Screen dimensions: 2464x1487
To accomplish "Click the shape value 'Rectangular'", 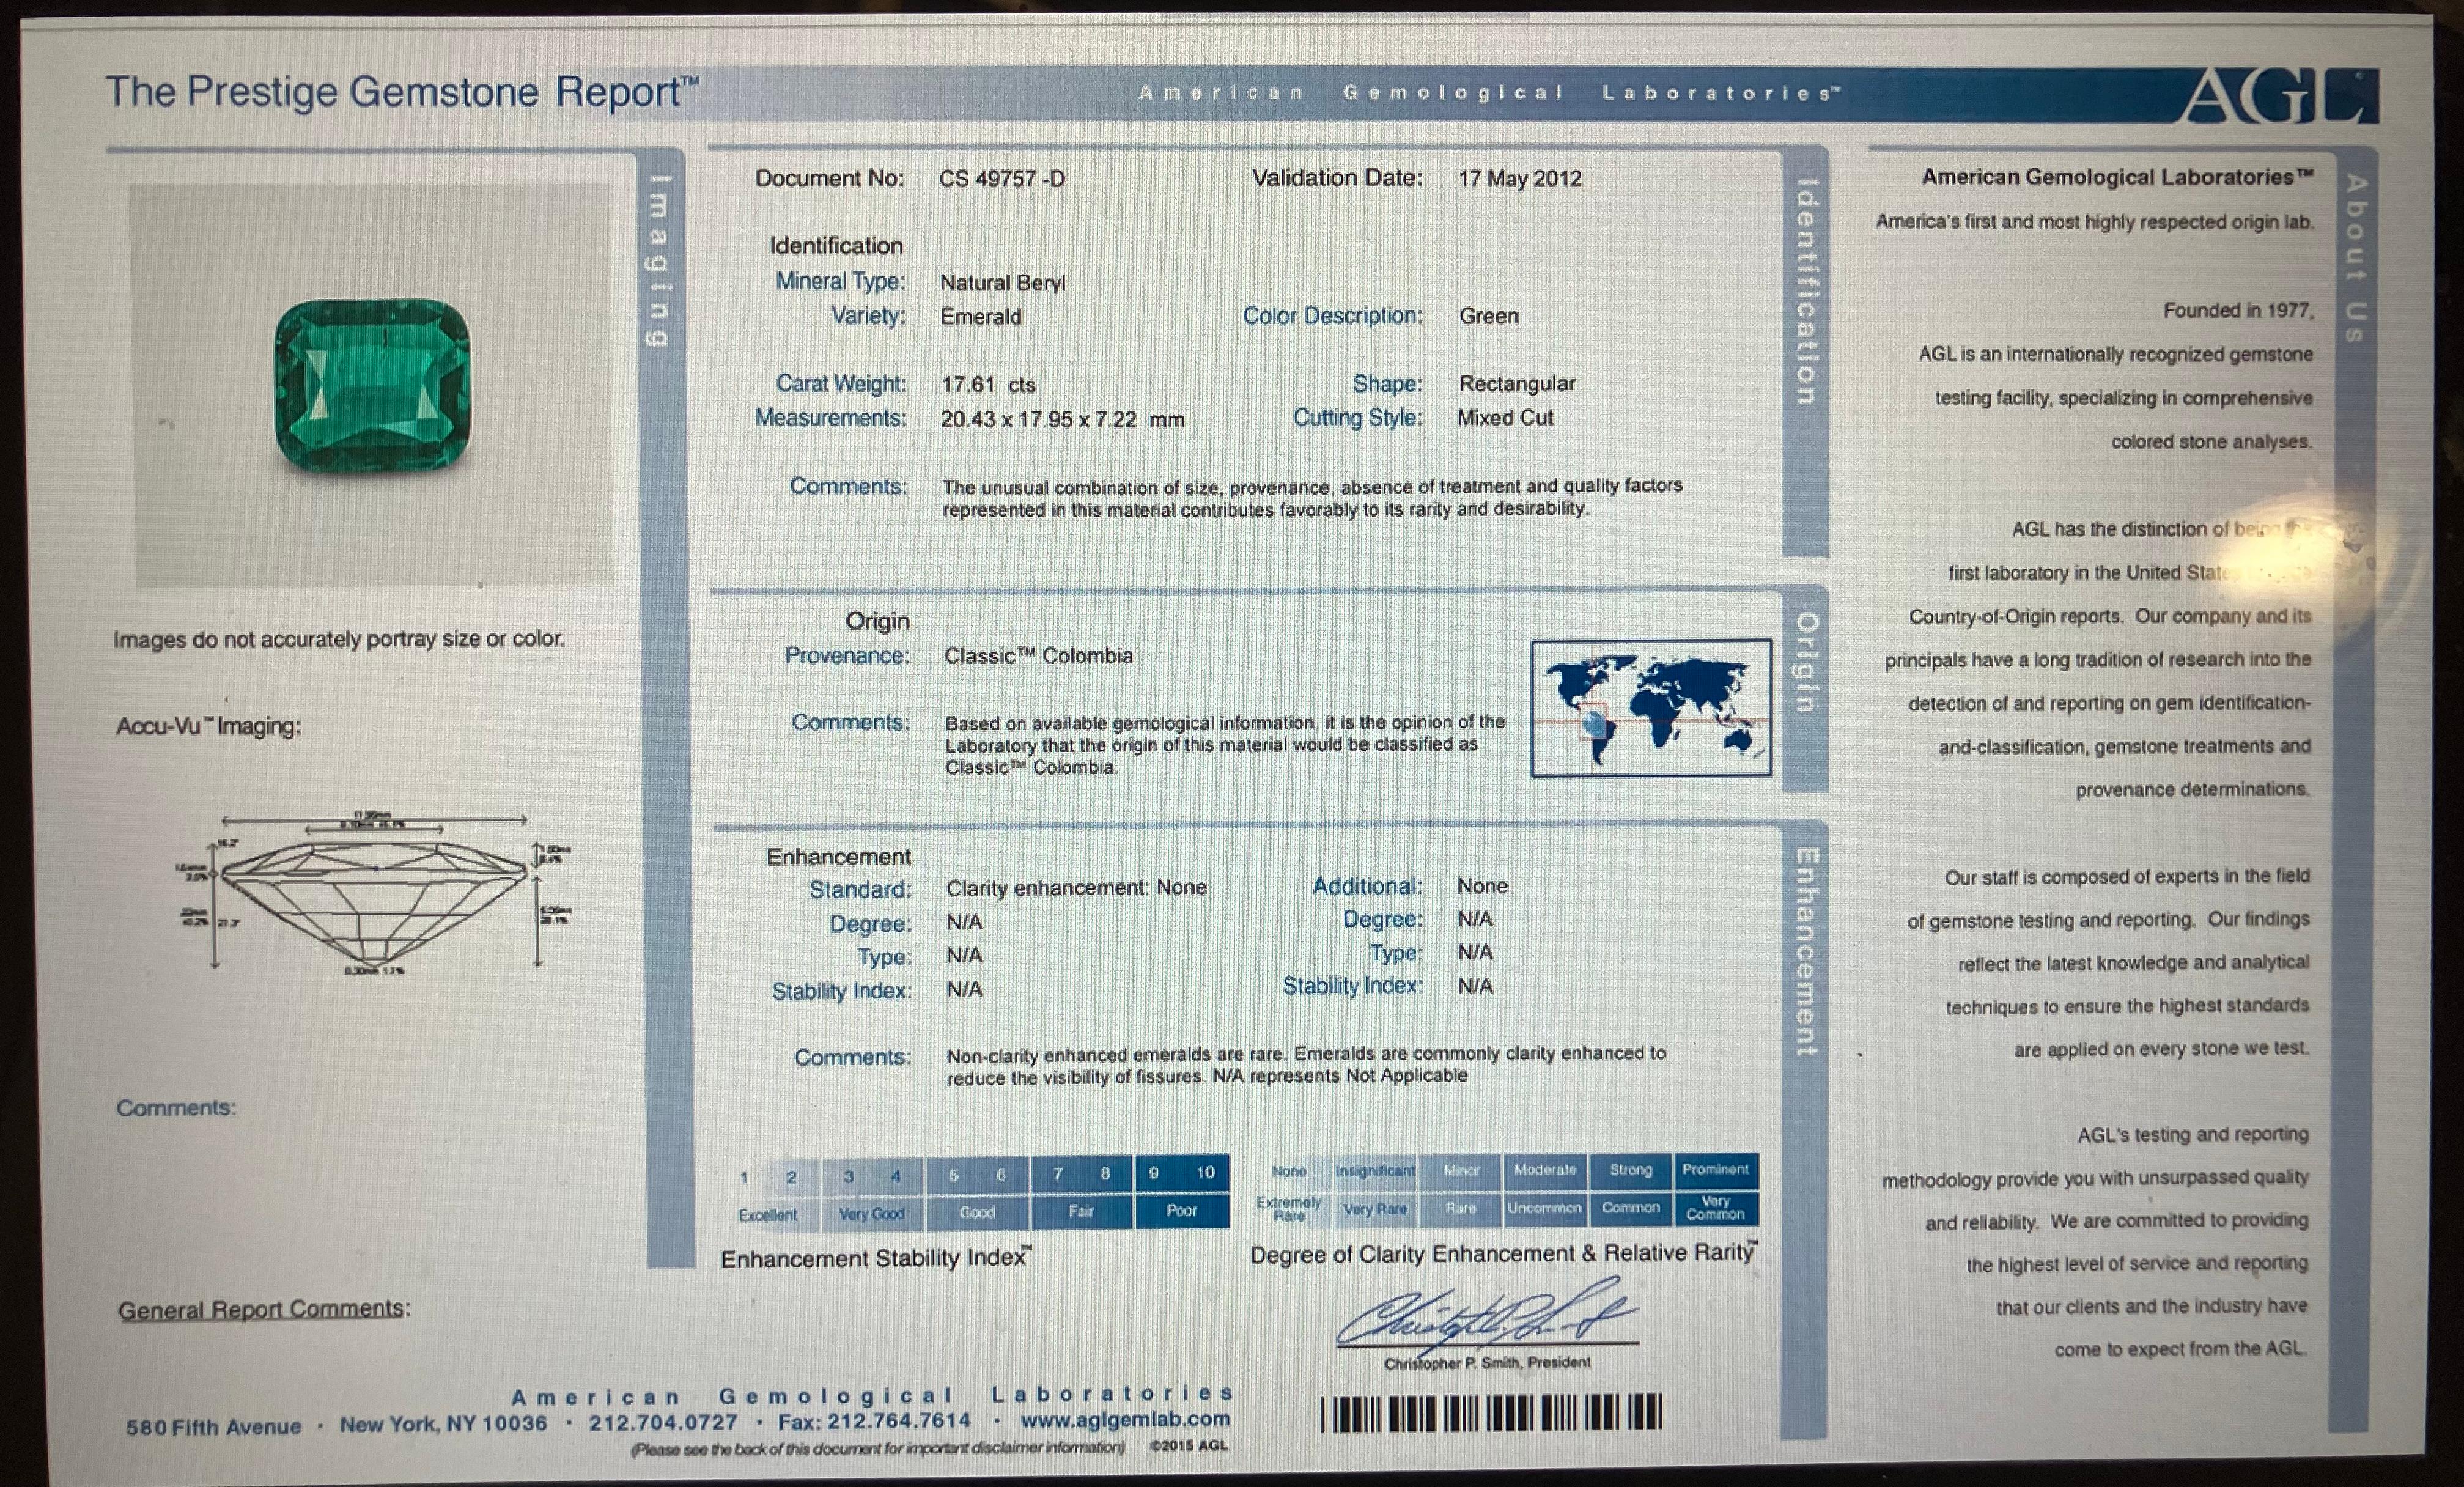I will click(1517, 384).
